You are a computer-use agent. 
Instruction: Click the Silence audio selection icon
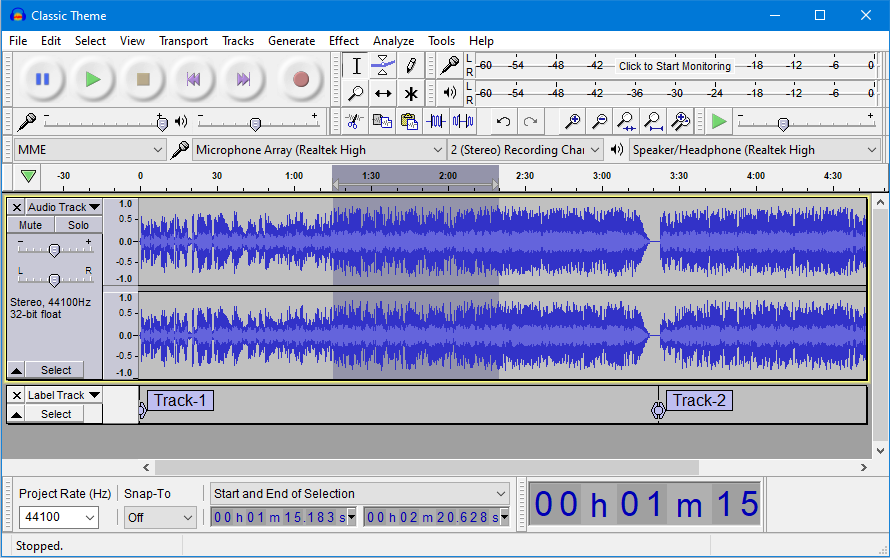[463, 121]
